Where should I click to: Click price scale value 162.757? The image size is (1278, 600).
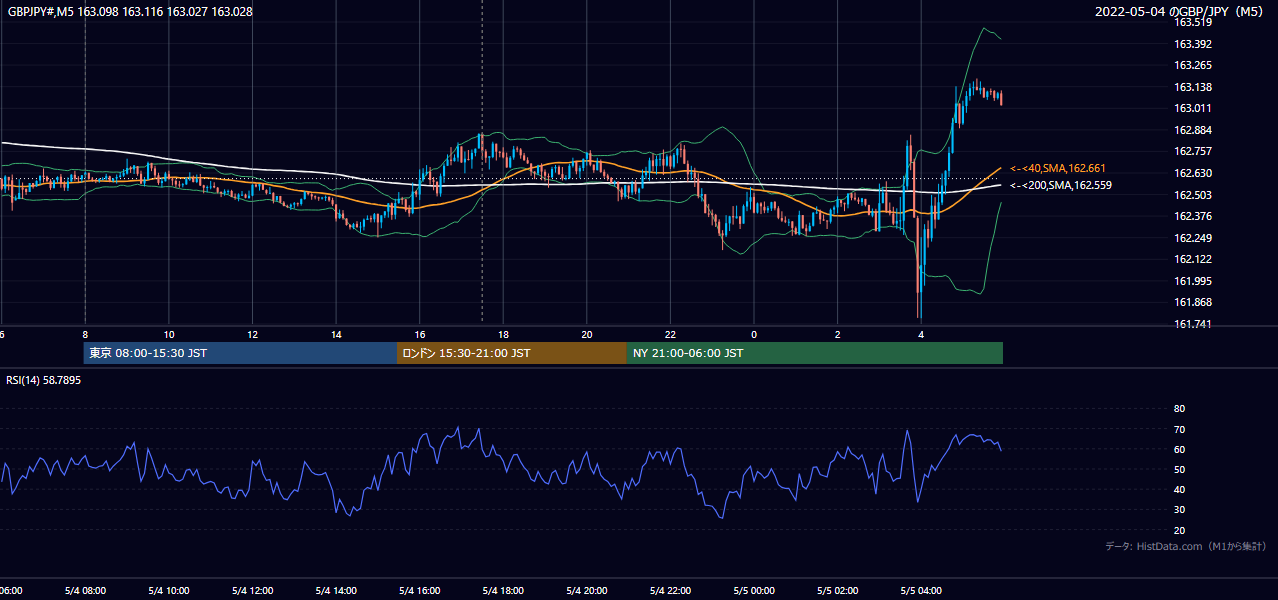(x=1192, y=151)
